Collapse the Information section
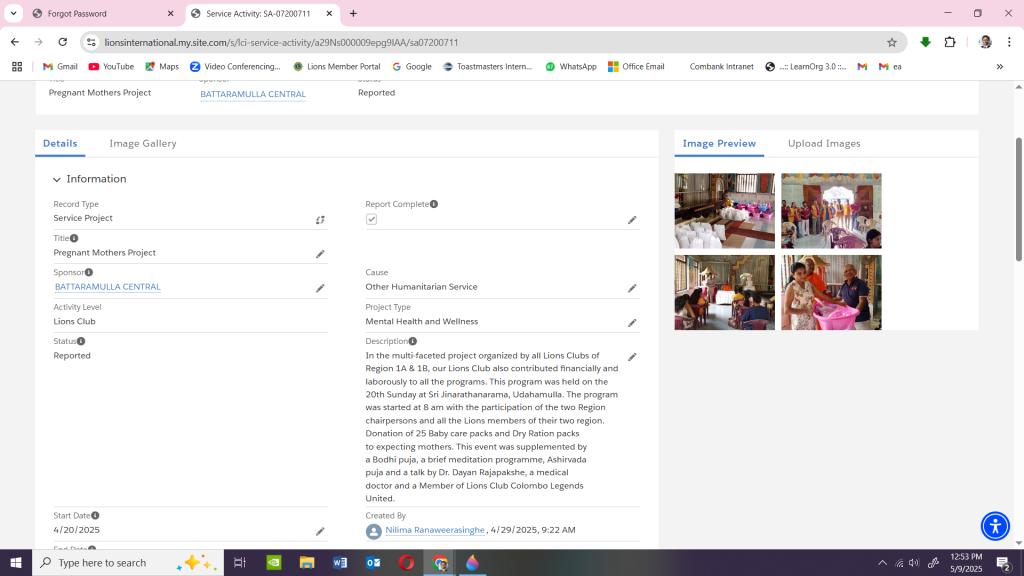 point(57,180)
